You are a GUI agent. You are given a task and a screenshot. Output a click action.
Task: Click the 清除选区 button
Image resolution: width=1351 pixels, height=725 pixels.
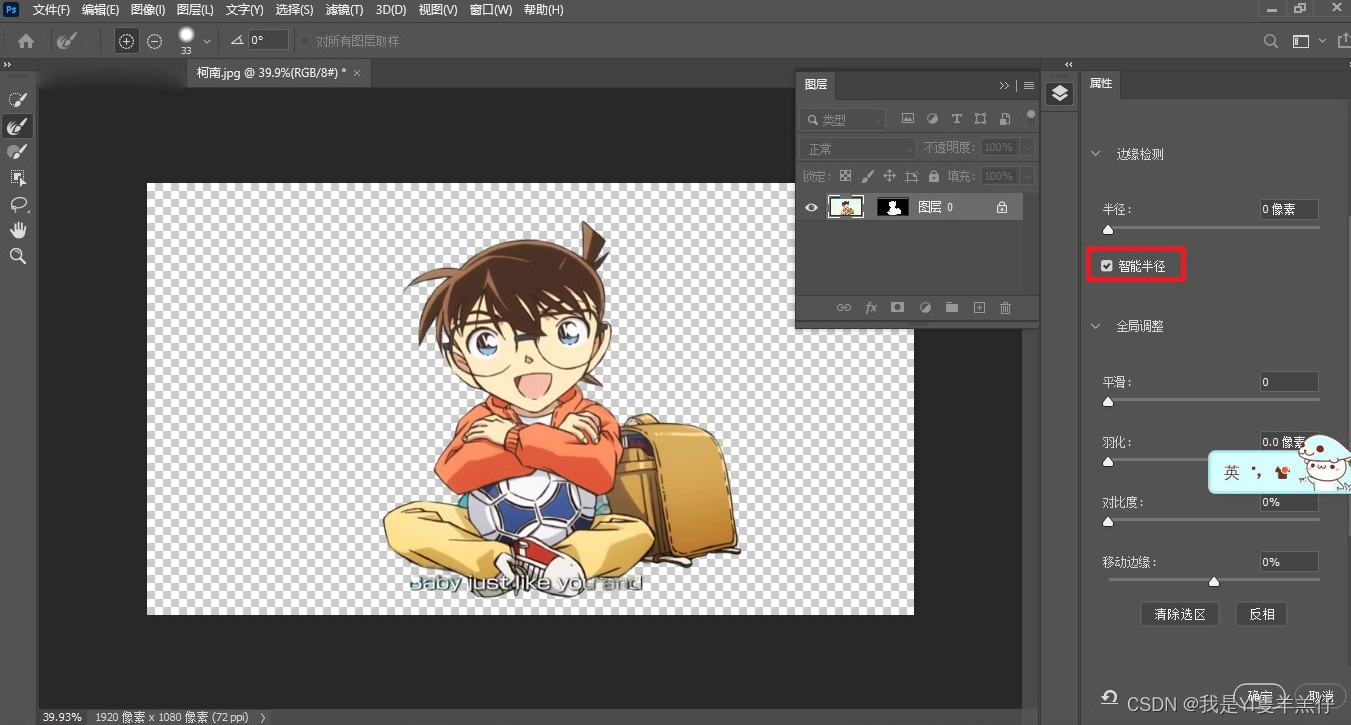1180,614
